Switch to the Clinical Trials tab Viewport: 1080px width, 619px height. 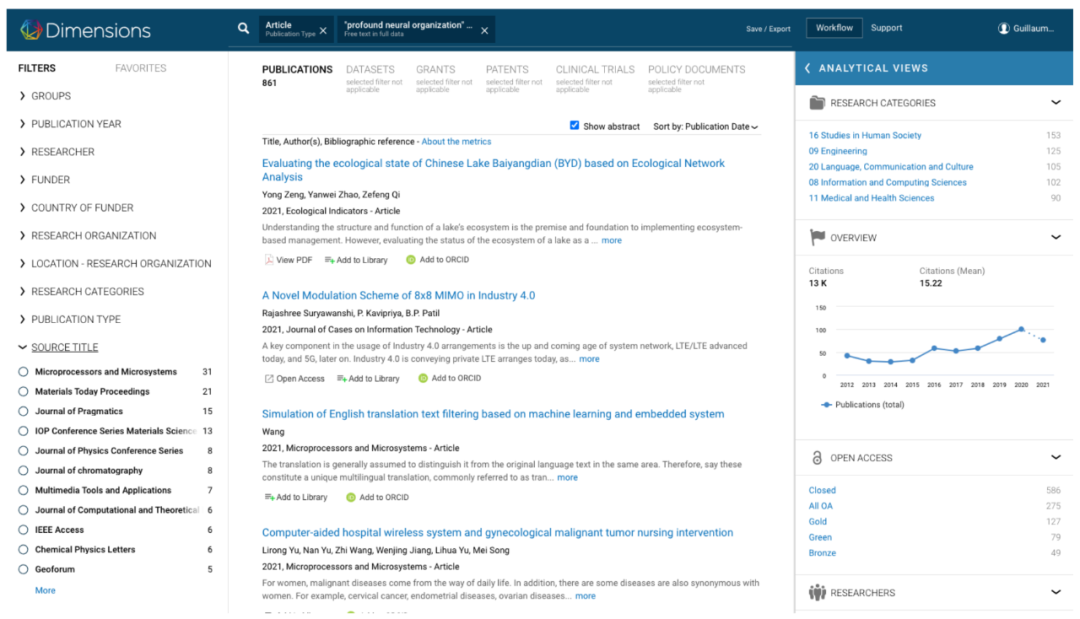pos(595,70)
